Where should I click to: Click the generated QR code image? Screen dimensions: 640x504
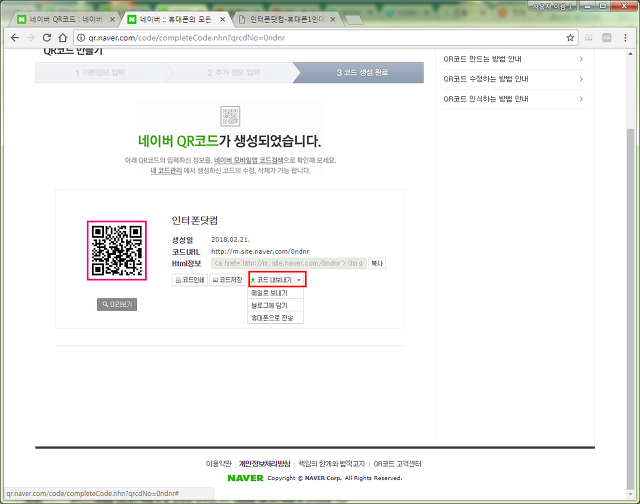click(117, 251)
